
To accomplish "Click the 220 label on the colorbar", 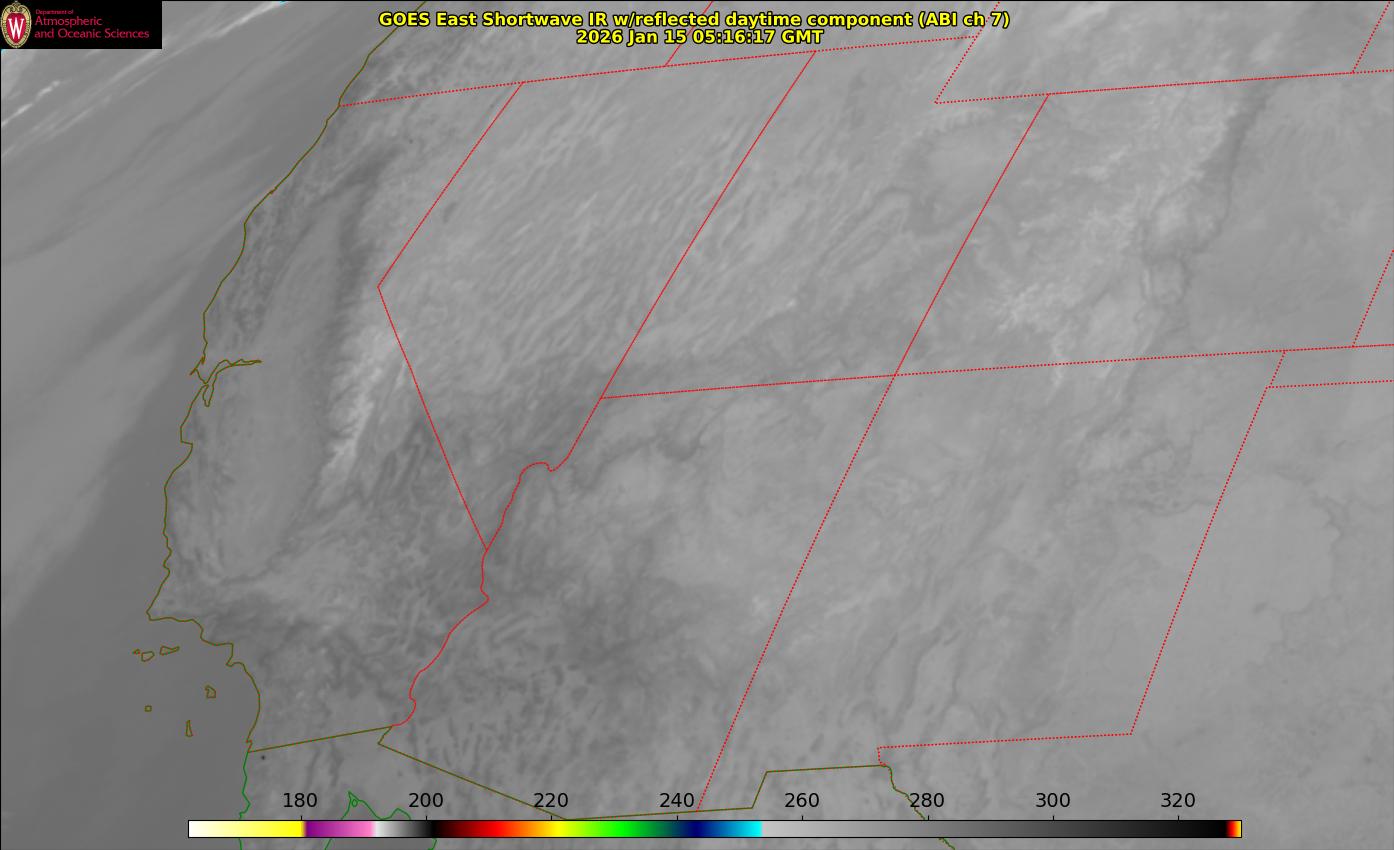I will click(551, 800).
